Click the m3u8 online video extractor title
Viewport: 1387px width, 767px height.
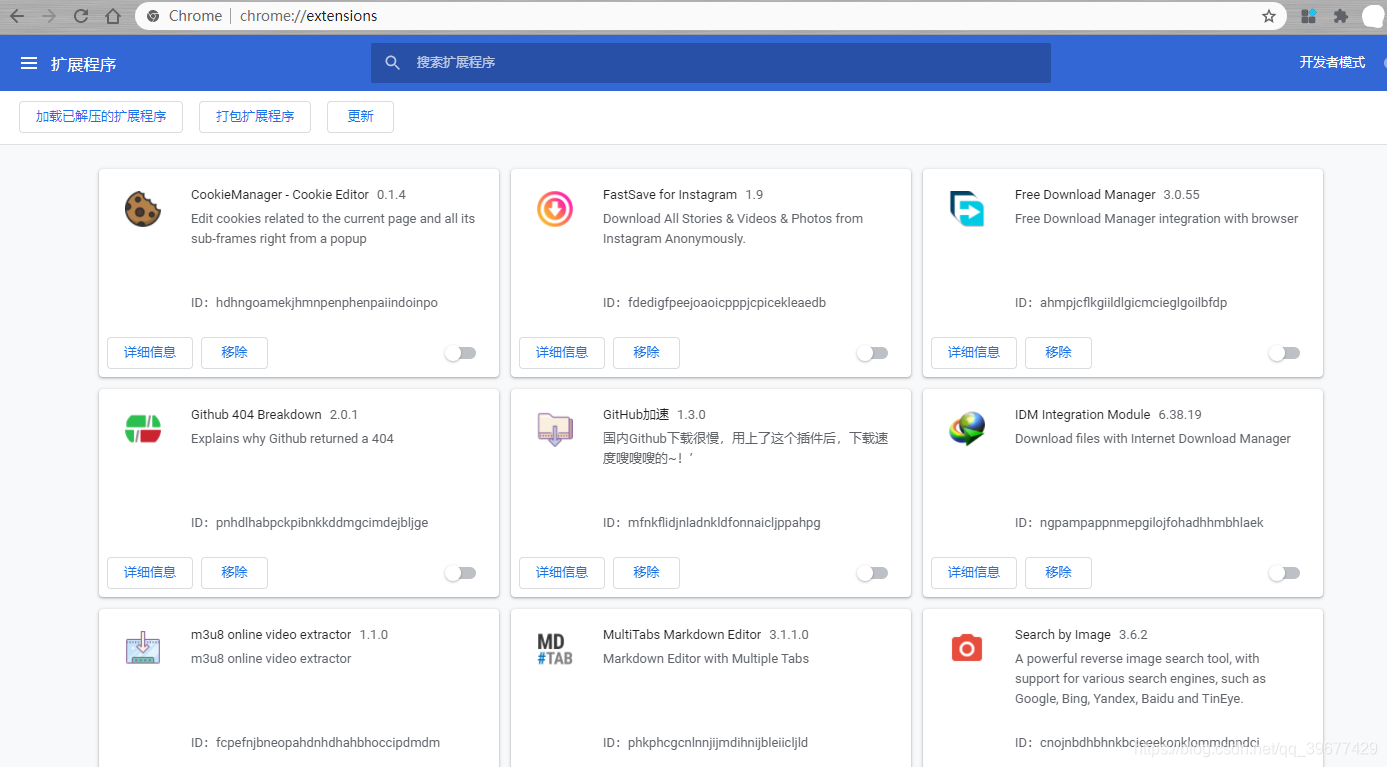coord(271,635)
